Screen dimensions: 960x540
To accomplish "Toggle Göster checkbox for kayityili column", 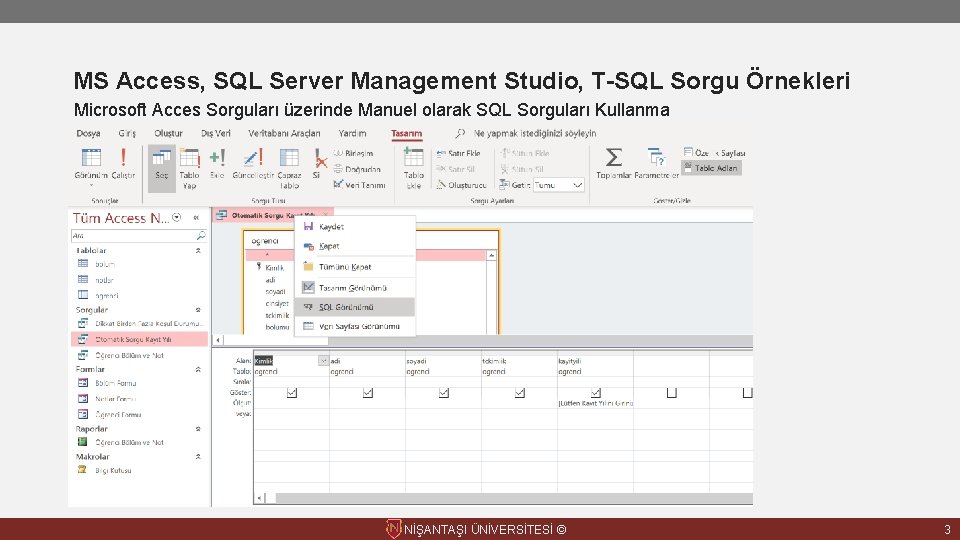I will 596,393.
